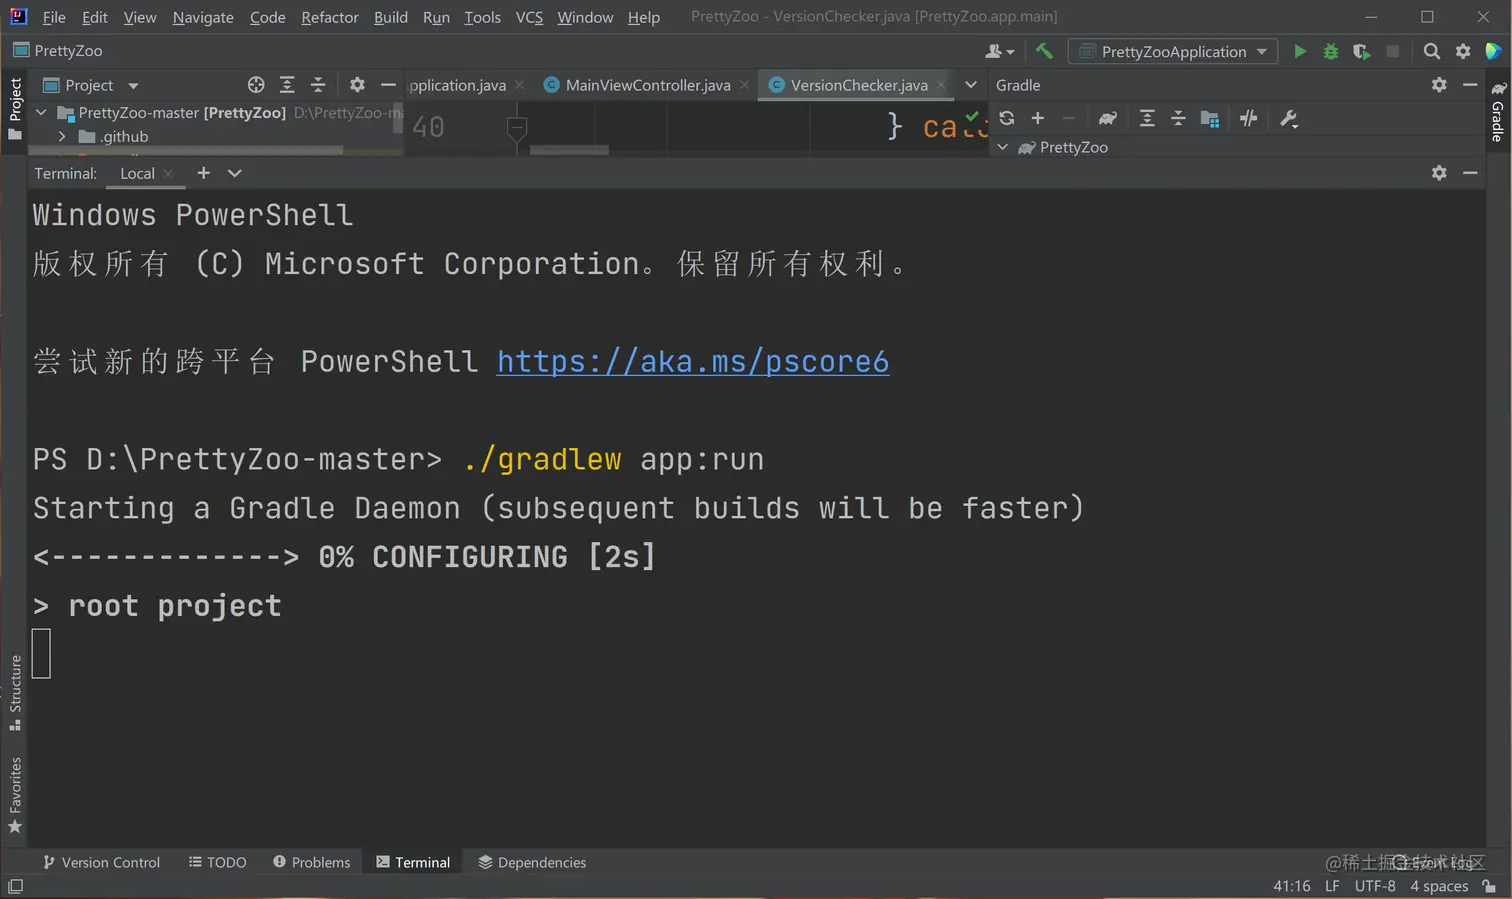Expand all in Project panel
Image resolution: width=1512 pixels, height=899 pixels.
point(287,85)
